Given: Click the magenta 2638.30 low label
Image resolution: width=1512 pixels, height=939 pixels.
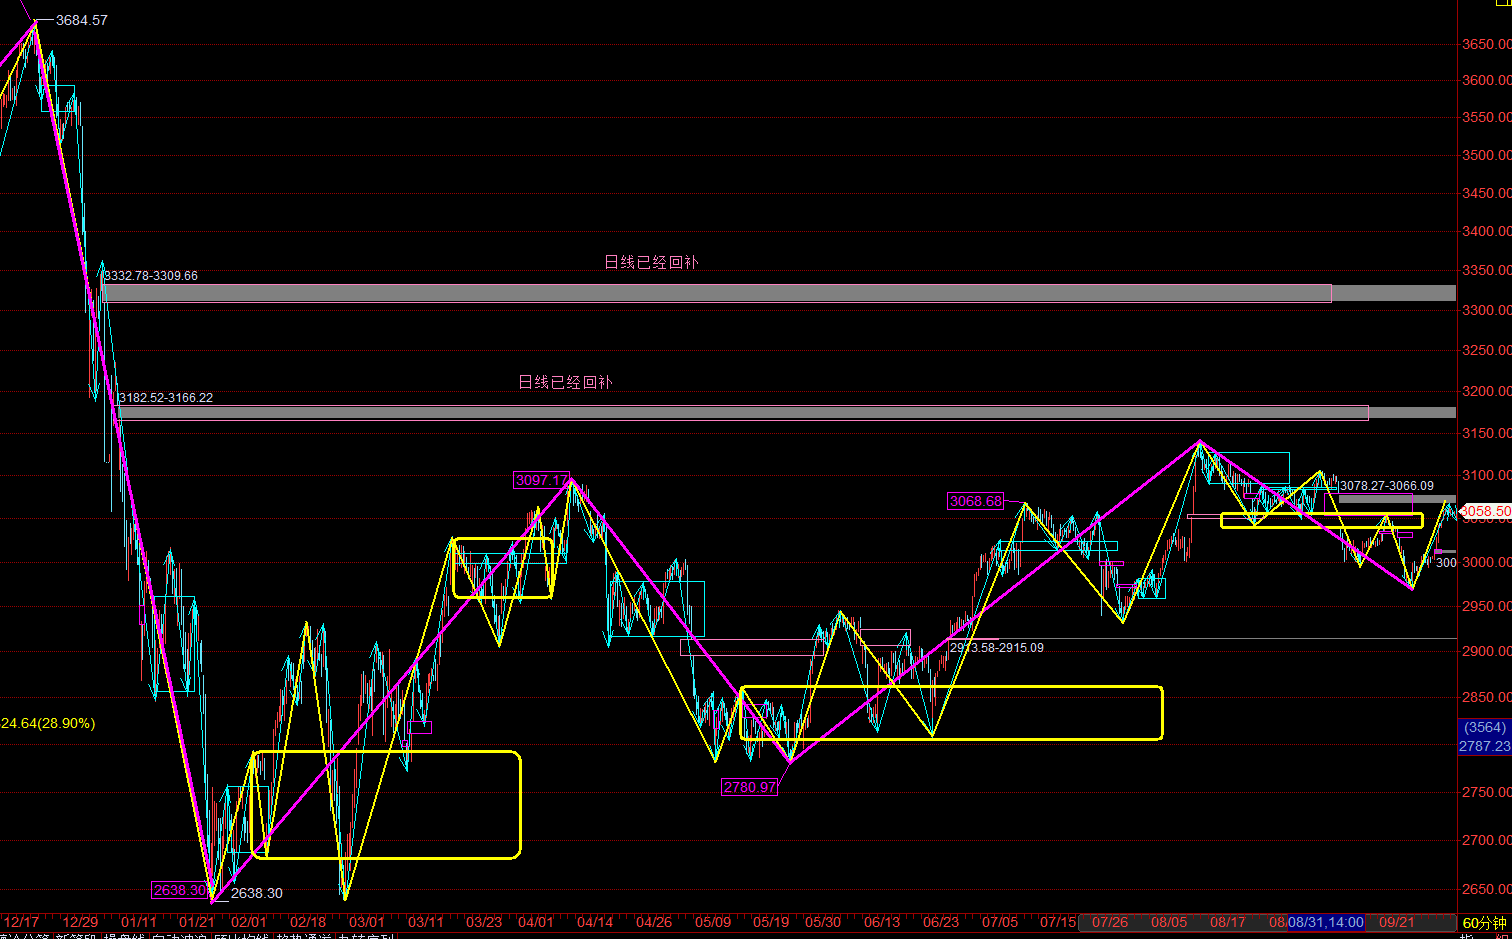Looking at the screenshot, I should (181, 890).
